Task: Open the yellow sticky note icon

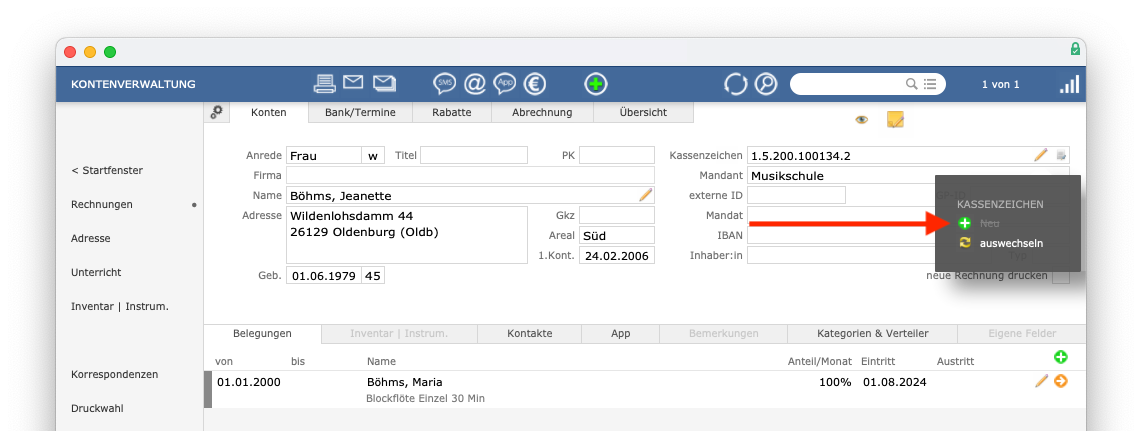Action: (895, 119)
